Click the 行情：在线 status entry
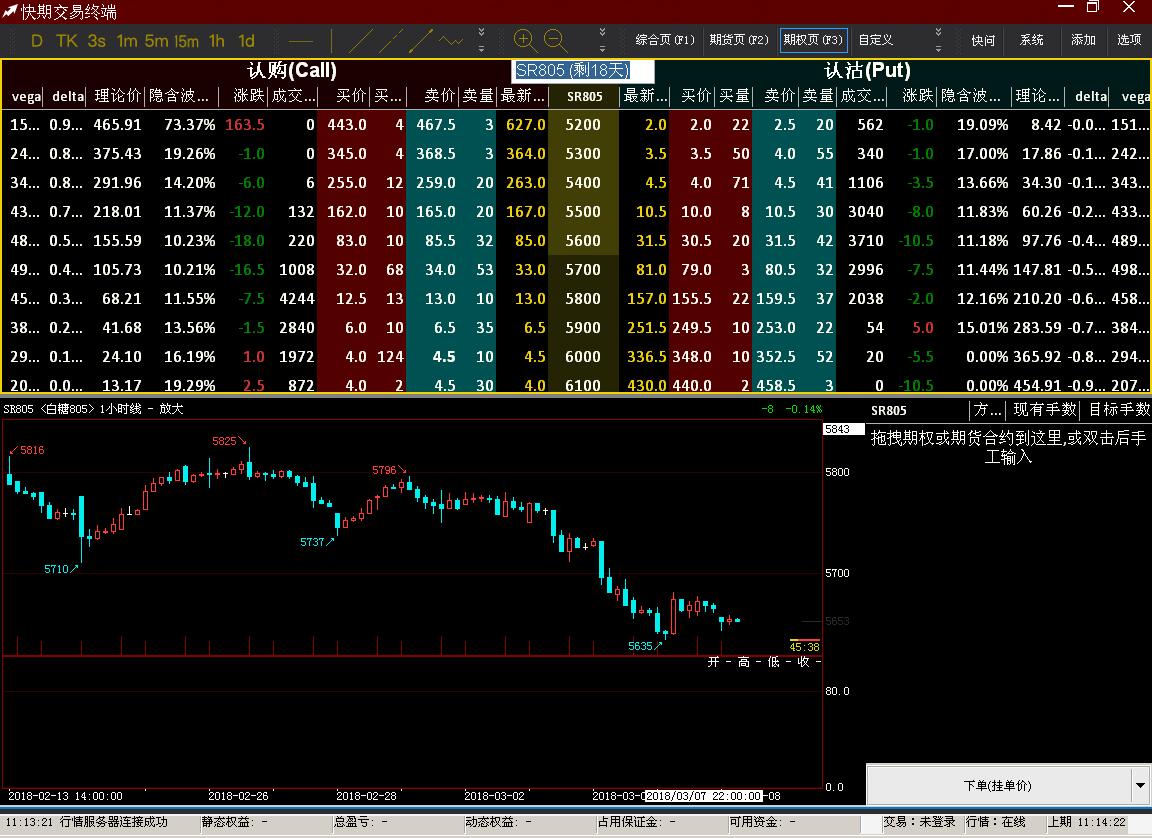This screenshot has height=838, width=1152. pyautogui.click(x=996, y=822)
